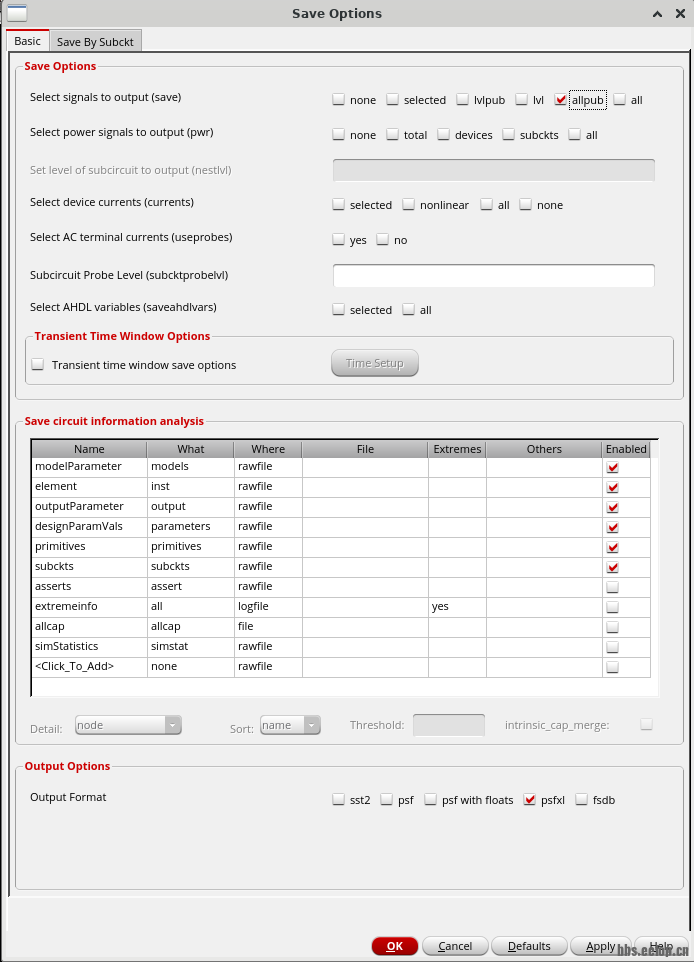Check 'all' for AHDL variables
The height and width of the screenshot is (962, 694).
pos(408,309)
